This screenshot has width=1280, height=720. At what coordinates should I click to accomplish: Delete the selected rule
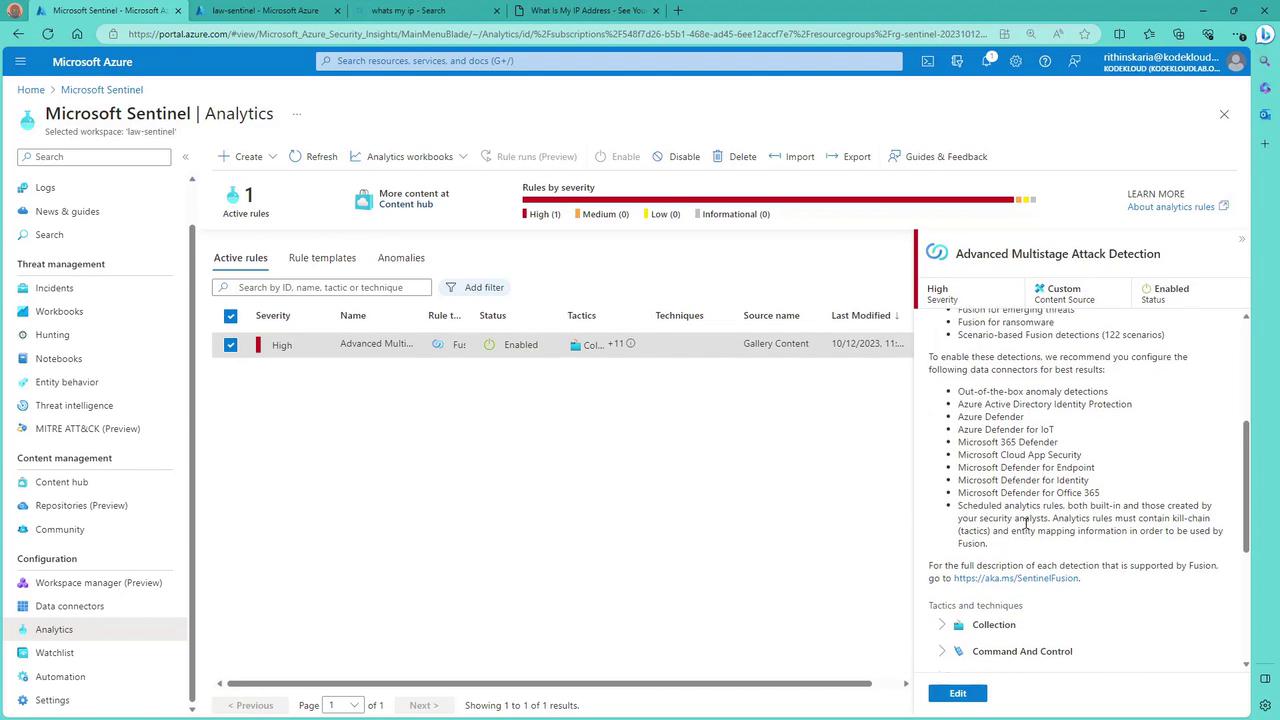[734, 157]
